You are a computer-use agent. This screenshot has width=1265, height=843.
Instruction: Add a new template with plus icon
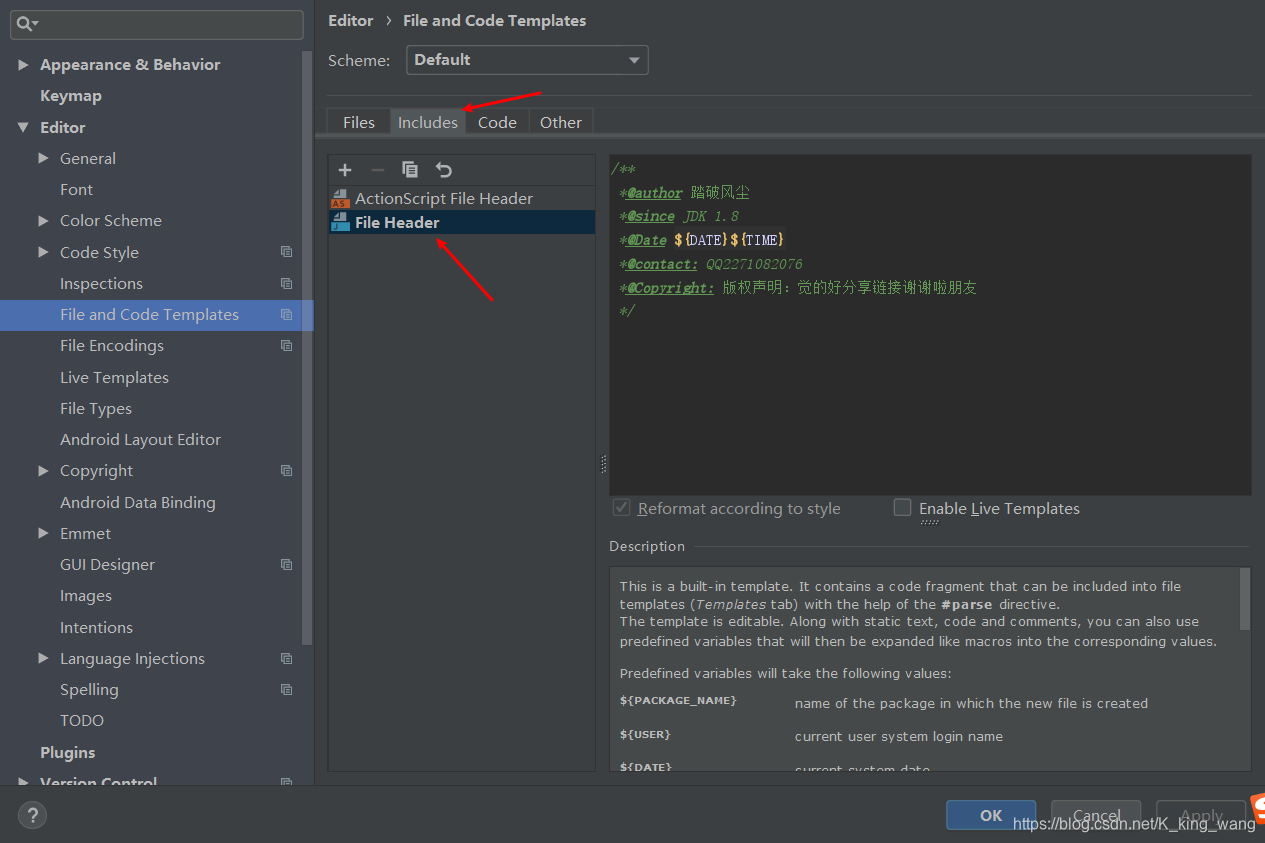click(345, 170)
